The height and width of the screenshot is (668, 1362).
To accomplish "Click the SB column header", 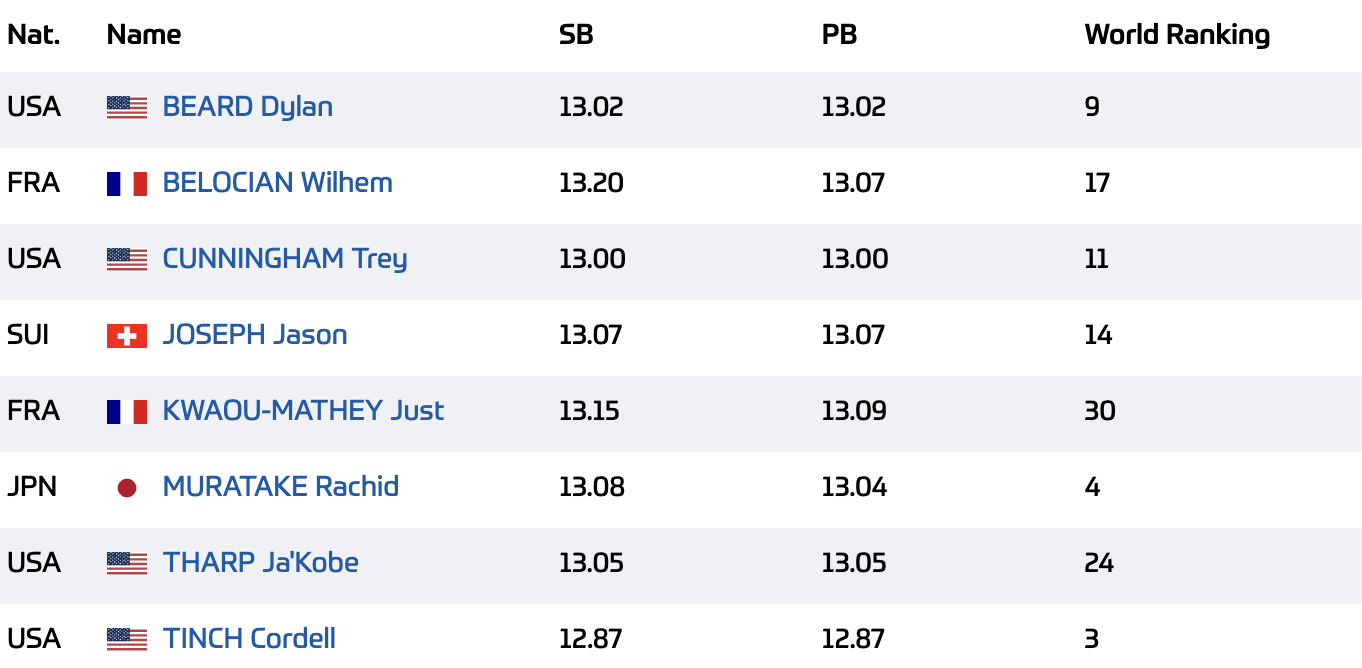I will tap(576, 35).
